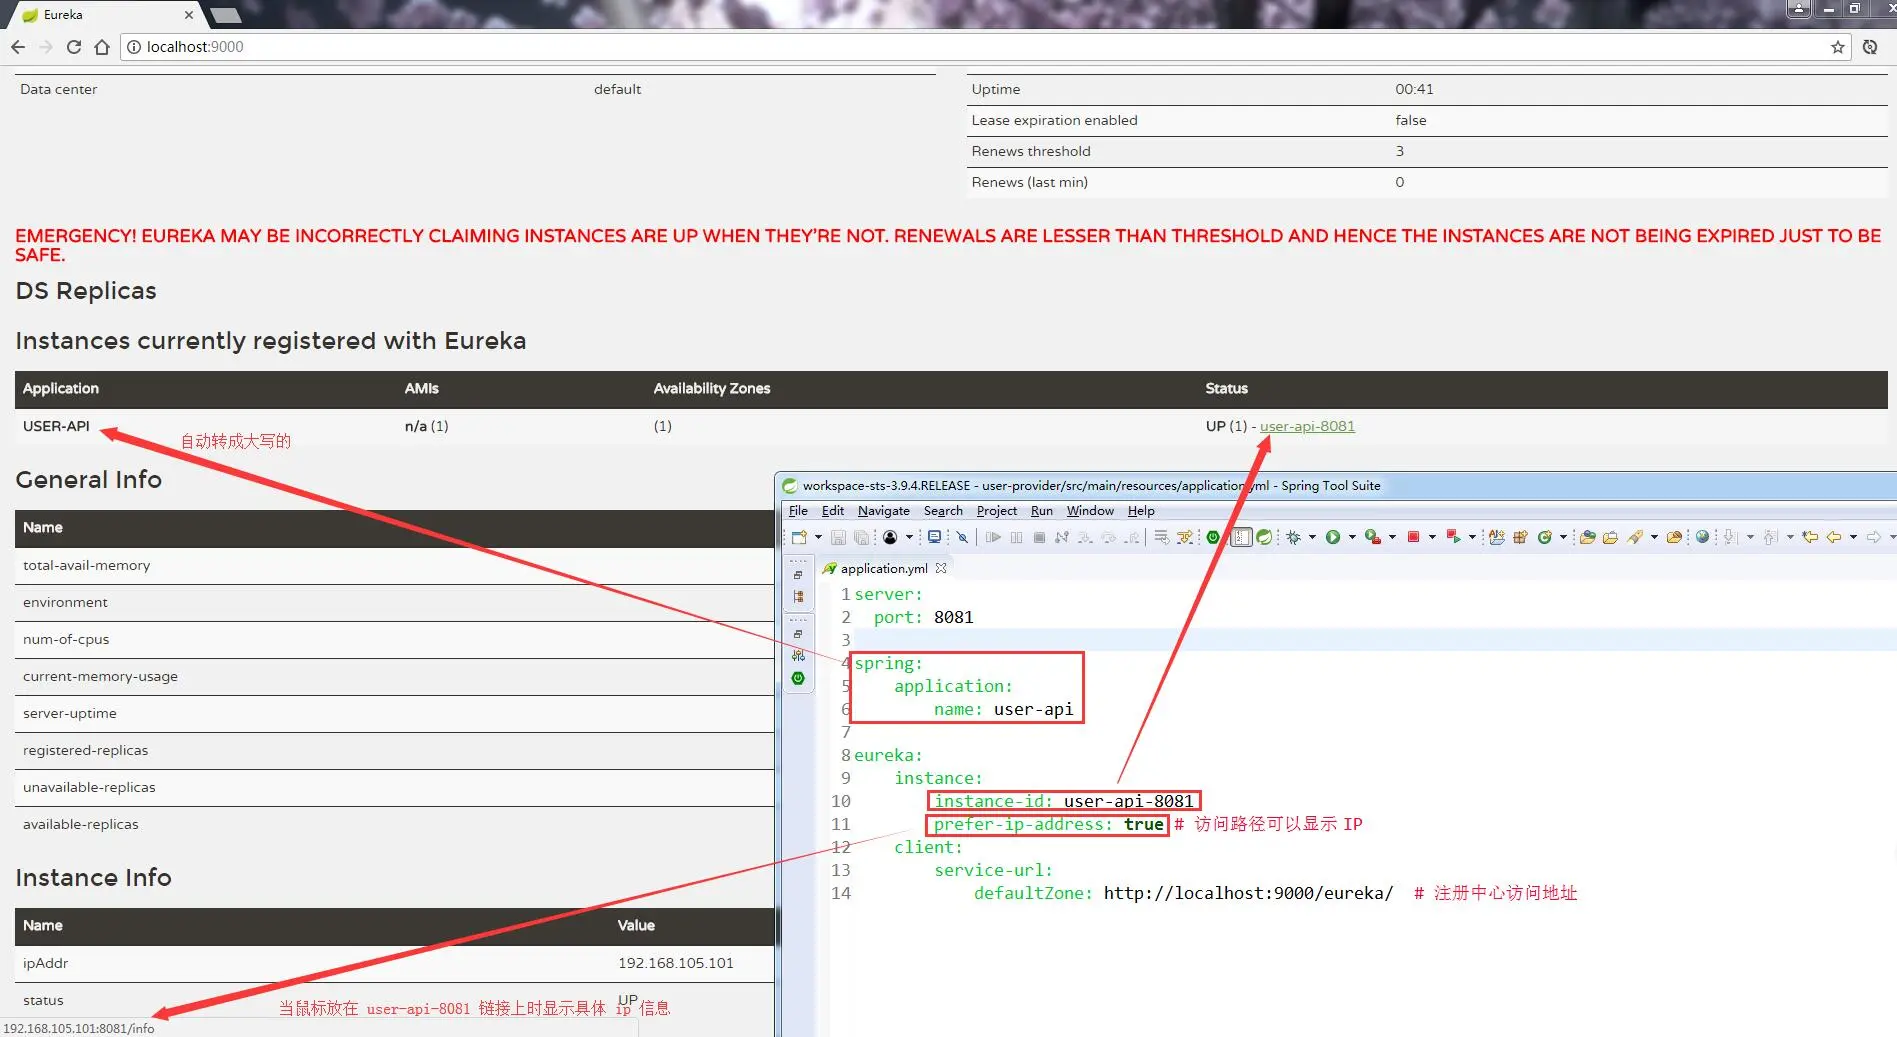The height and width of the screenshot is (1037, 1897).
Task: Click the green Spring leaf toolbar icon
Action: [1264, 537]
